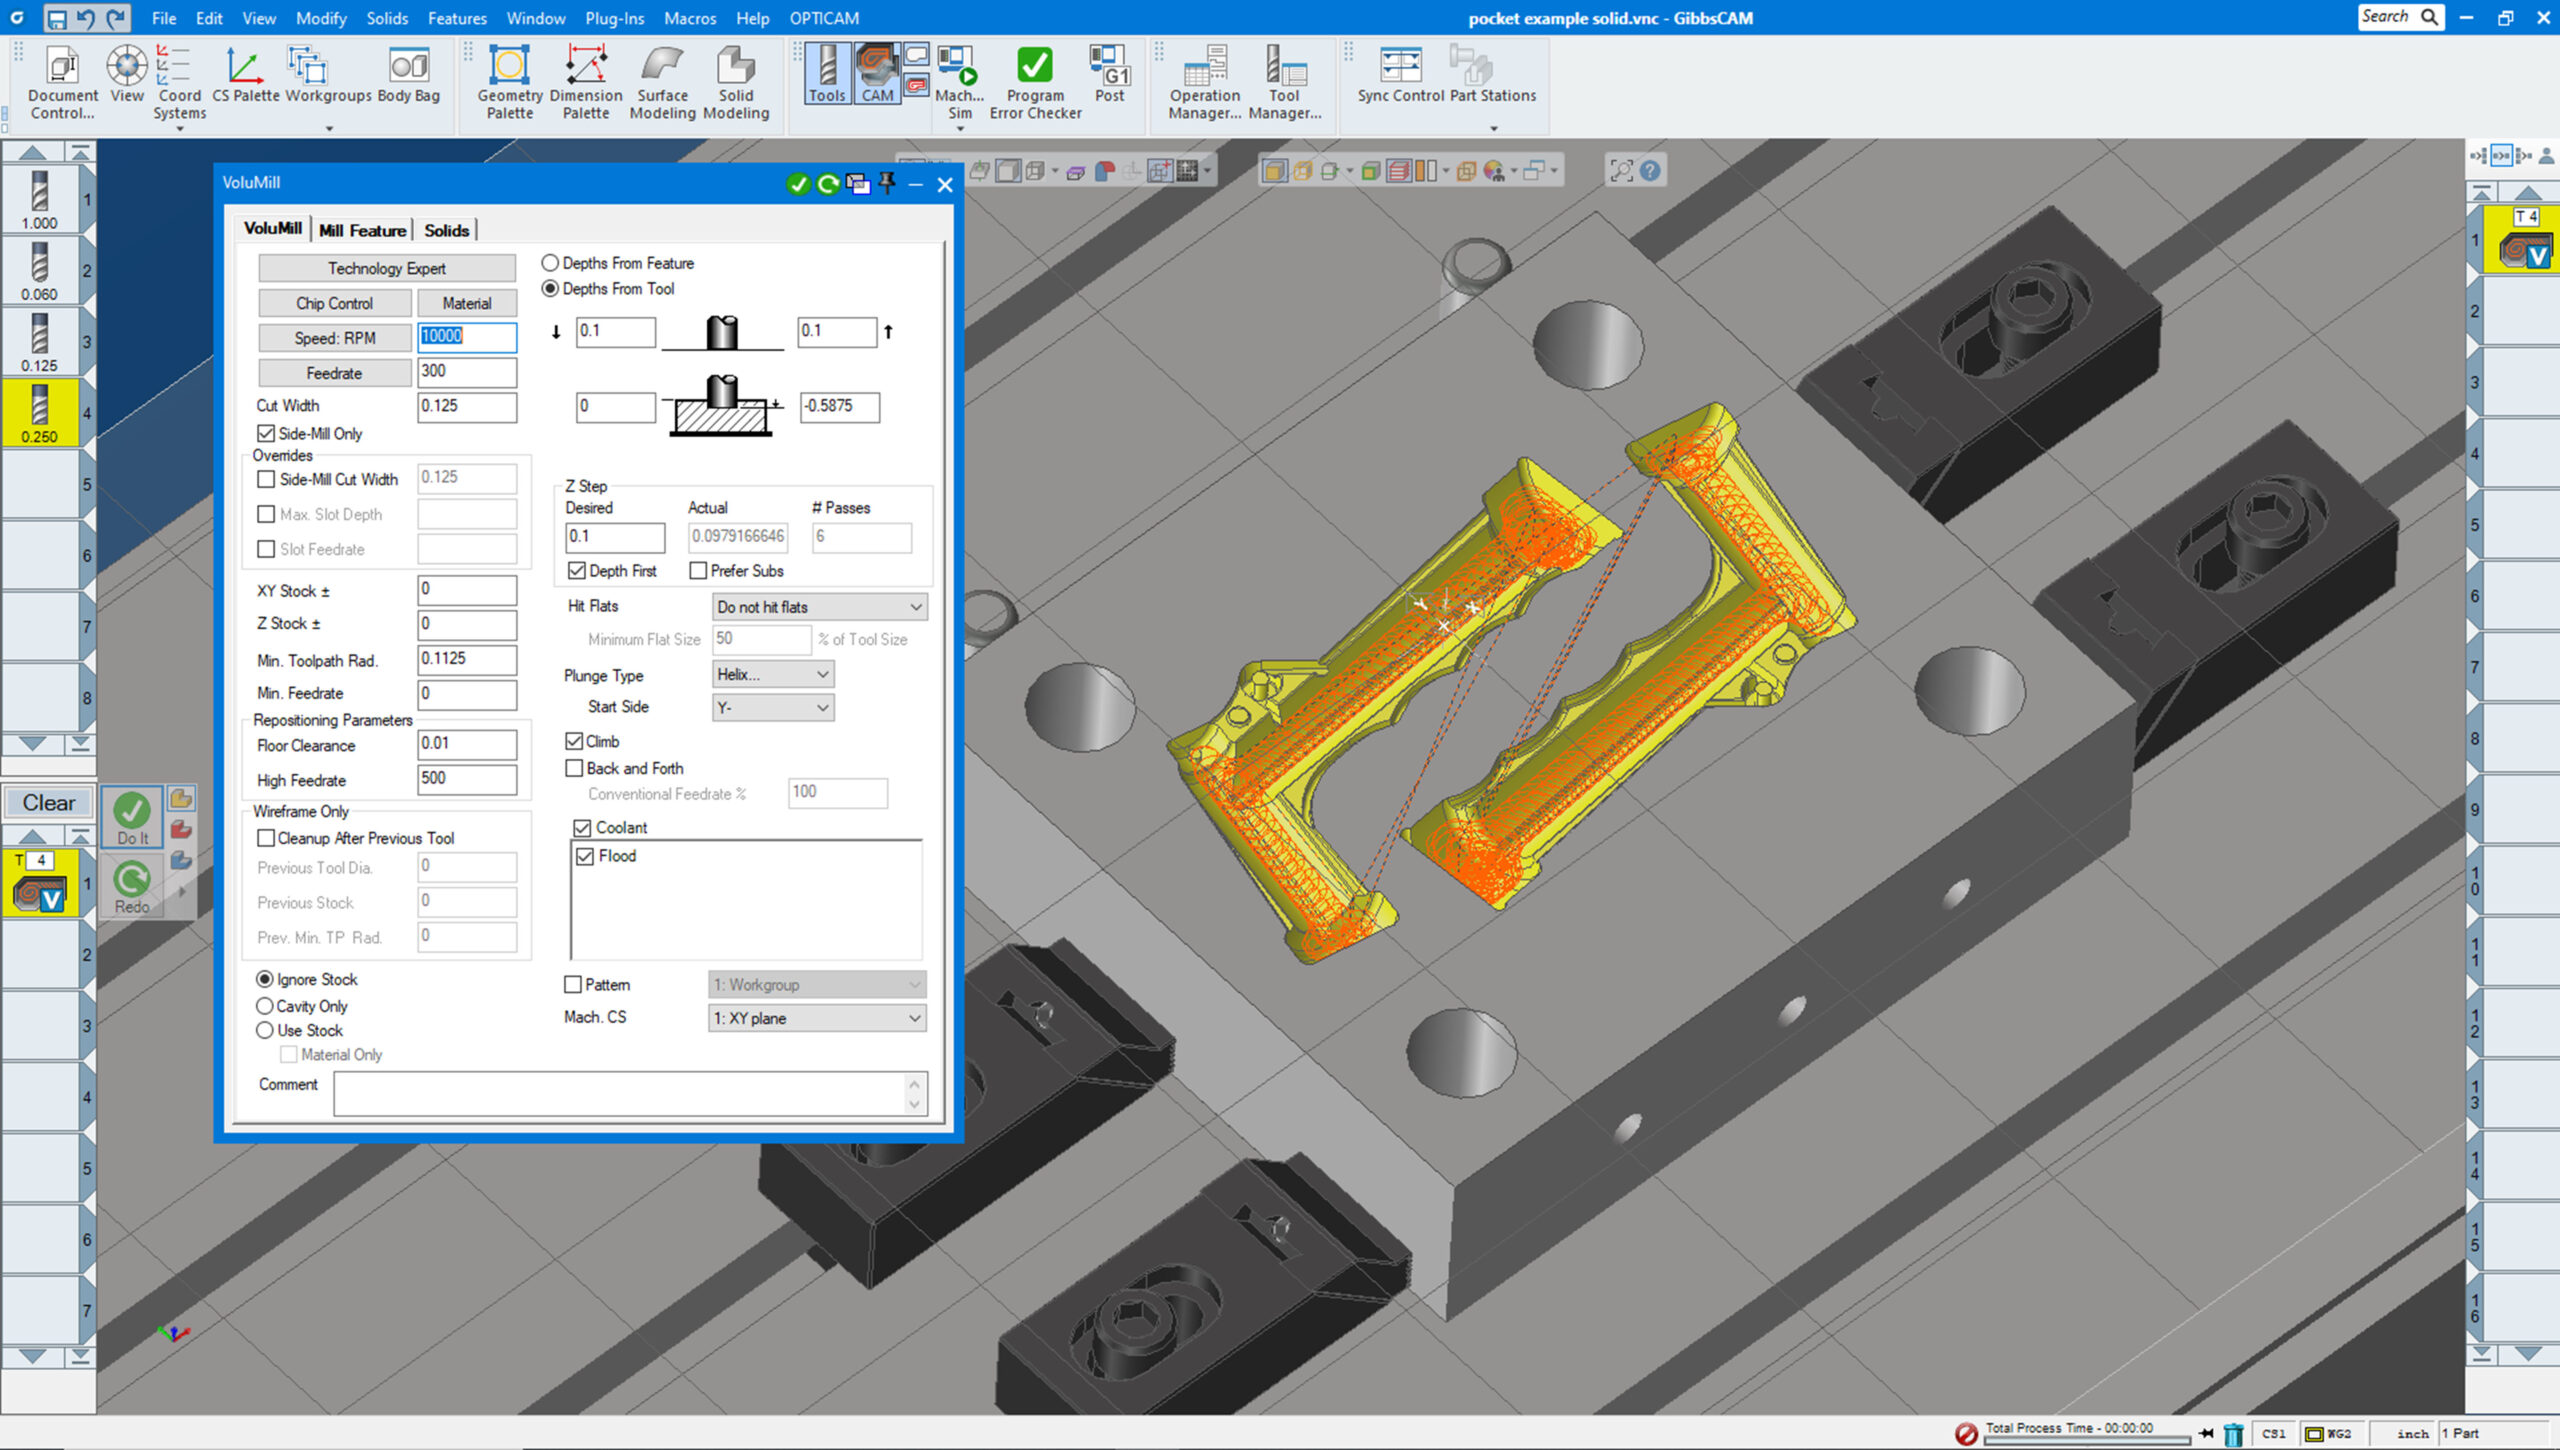Click the green Do It button
This screenshot has height=1450, width=2560.
131,817
